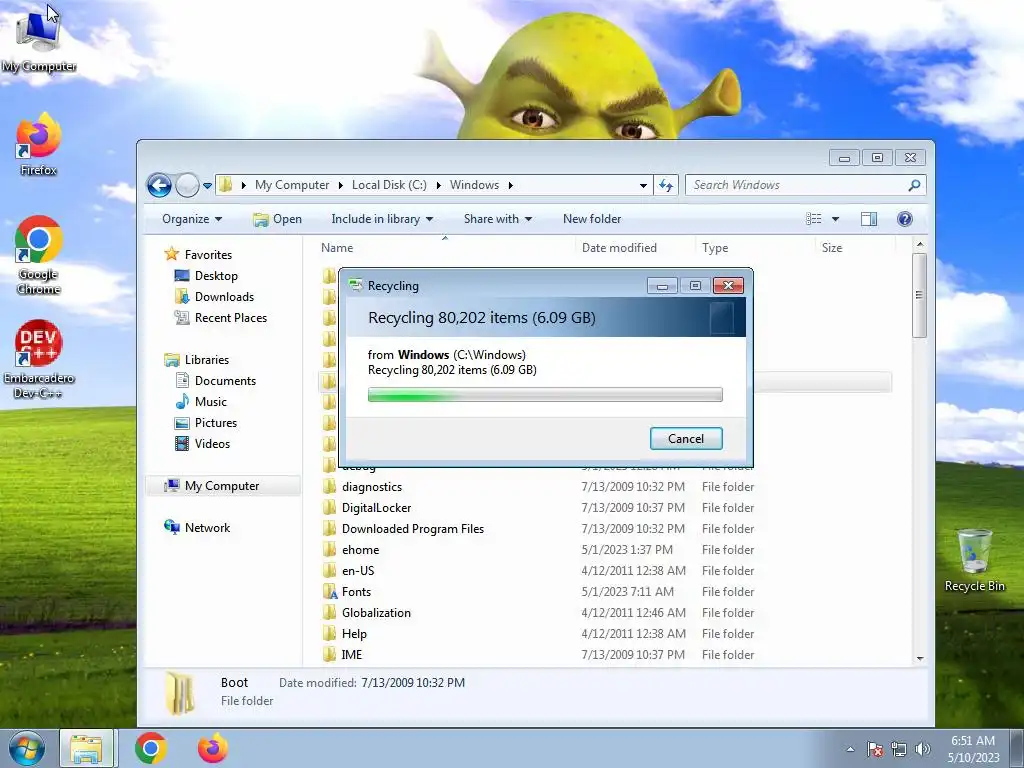
Task: Open the My Computer desktop icon
Action: pyautogui.click(x=39, y=40)
